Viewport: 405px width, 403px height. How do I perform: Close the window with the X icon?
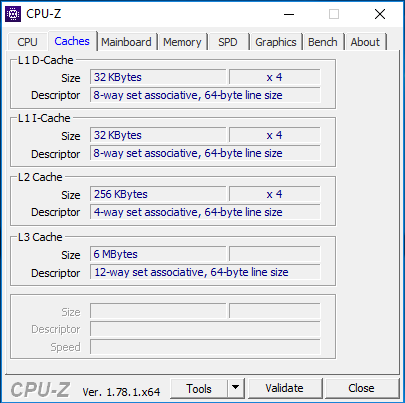(380, 14)
